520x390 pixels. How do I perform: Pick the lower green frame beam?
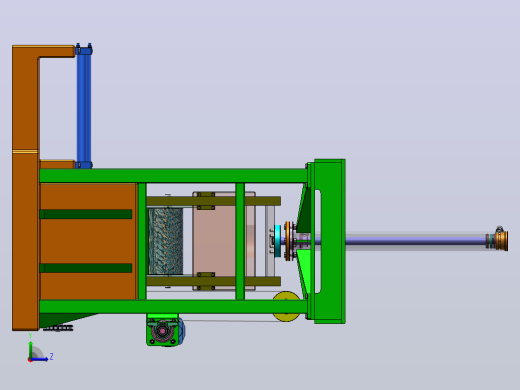[x=173, y=306]
